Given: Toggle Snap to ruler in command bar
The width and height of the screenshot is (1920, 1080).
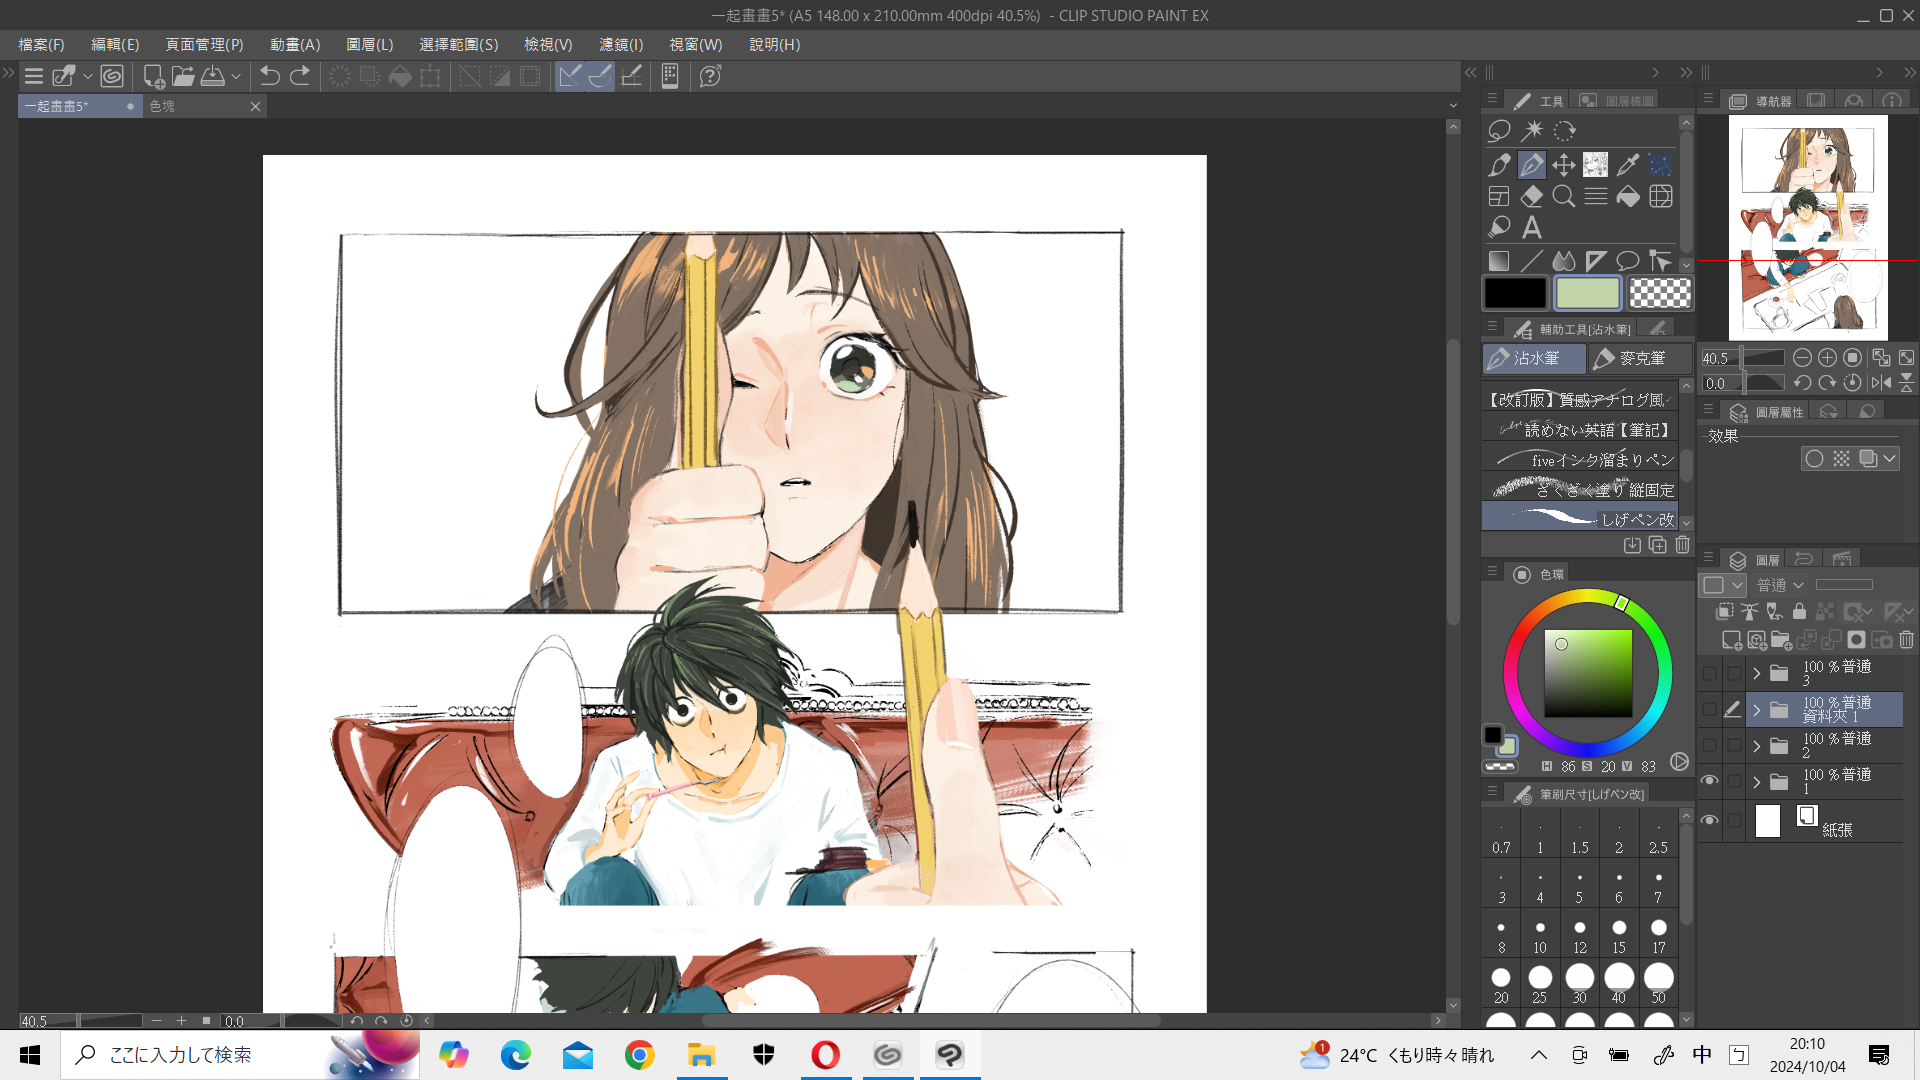Looking at the screenshot, I should click(x=569, y=76).
